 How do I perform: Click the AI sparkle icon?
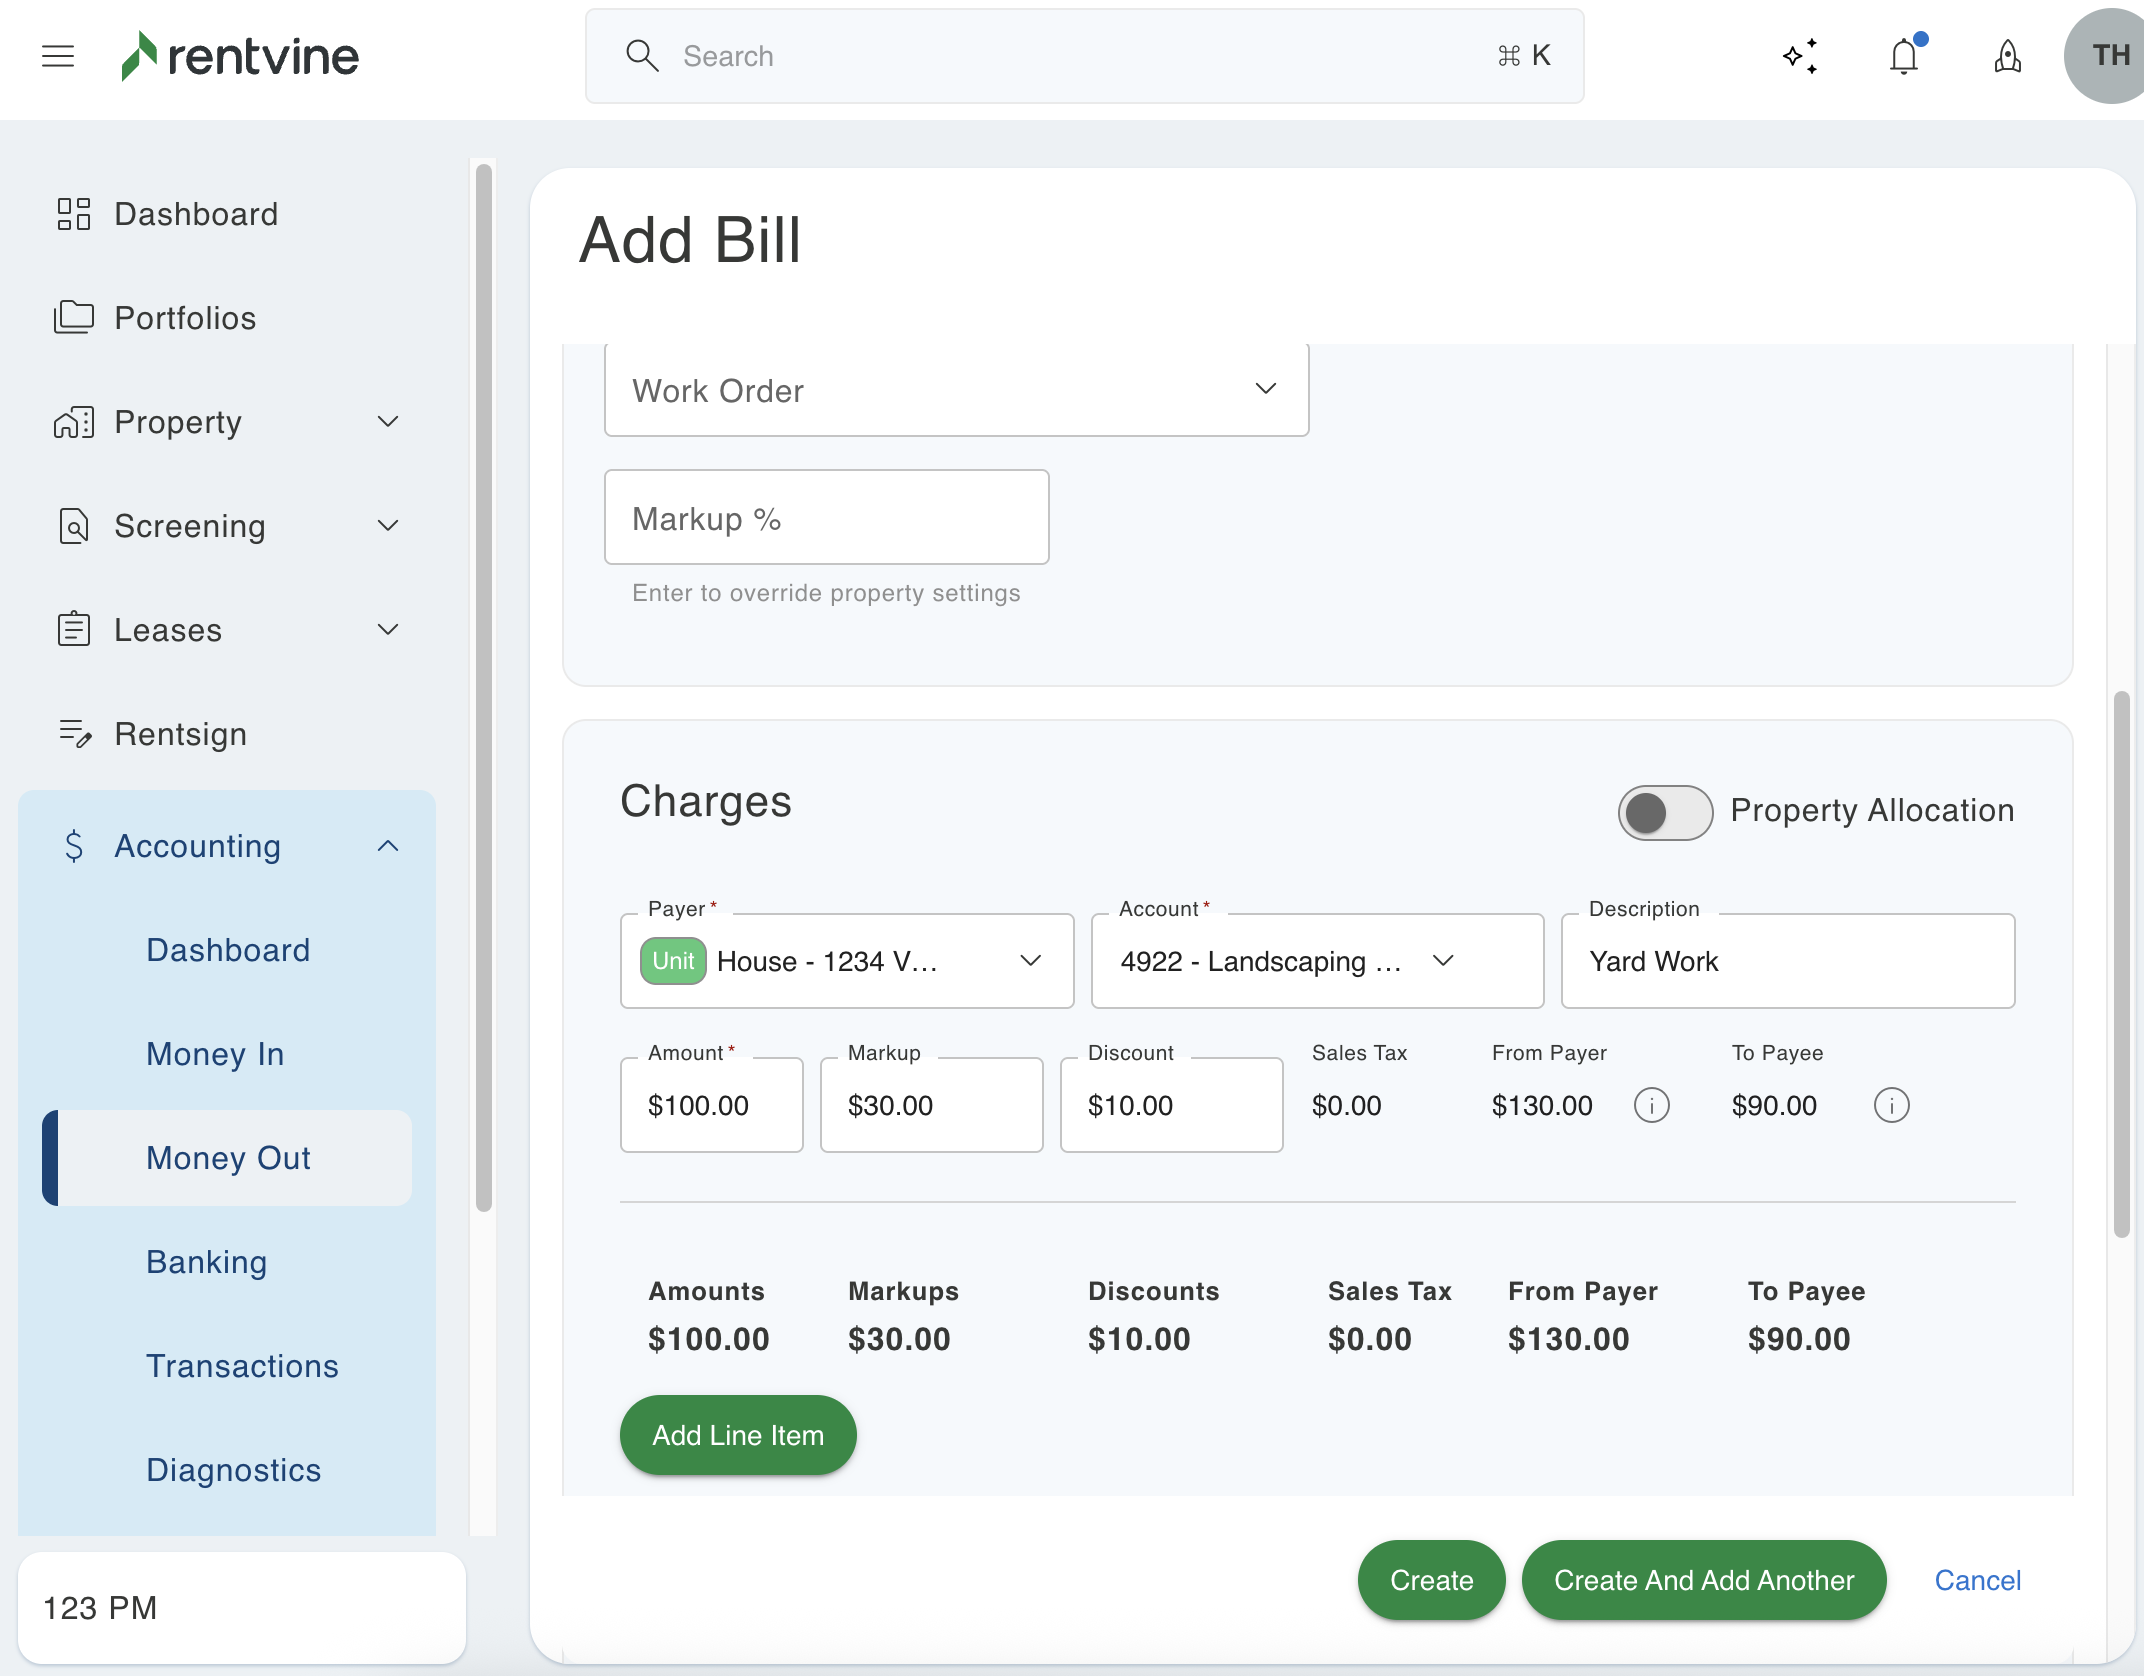coord(1800,56)
